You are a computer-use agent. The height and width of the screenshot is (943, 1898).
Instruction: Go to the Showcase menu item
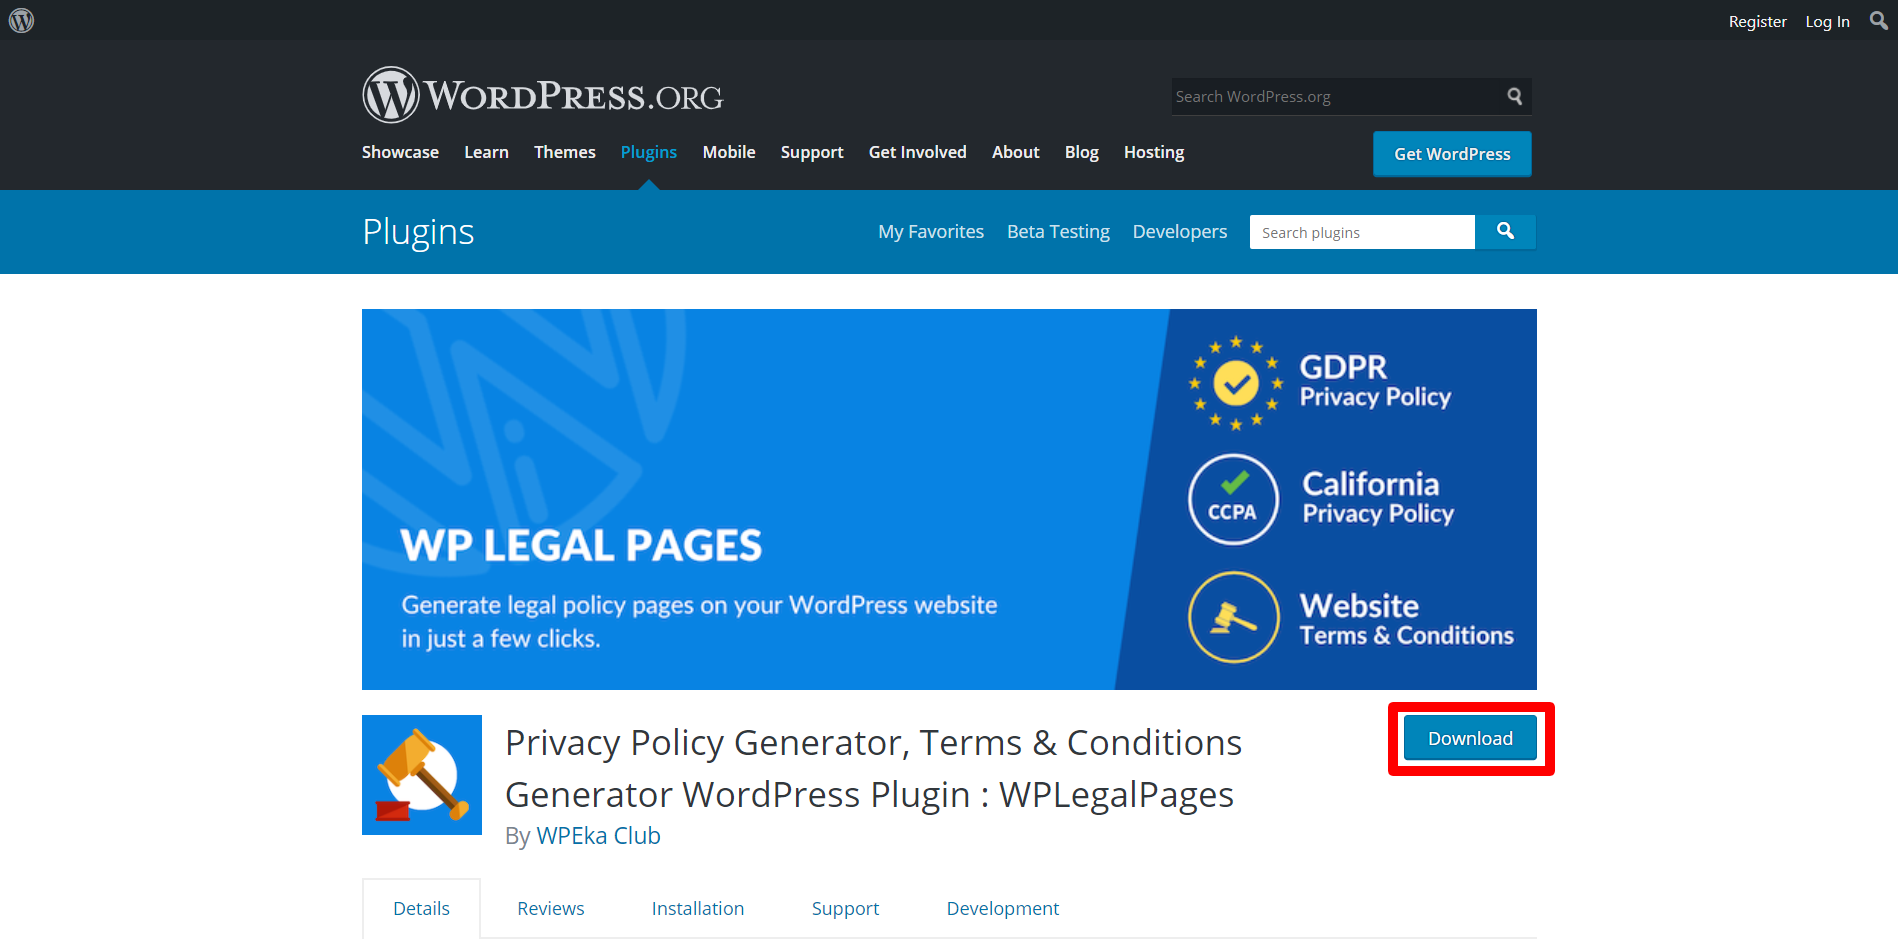[400, 152]
